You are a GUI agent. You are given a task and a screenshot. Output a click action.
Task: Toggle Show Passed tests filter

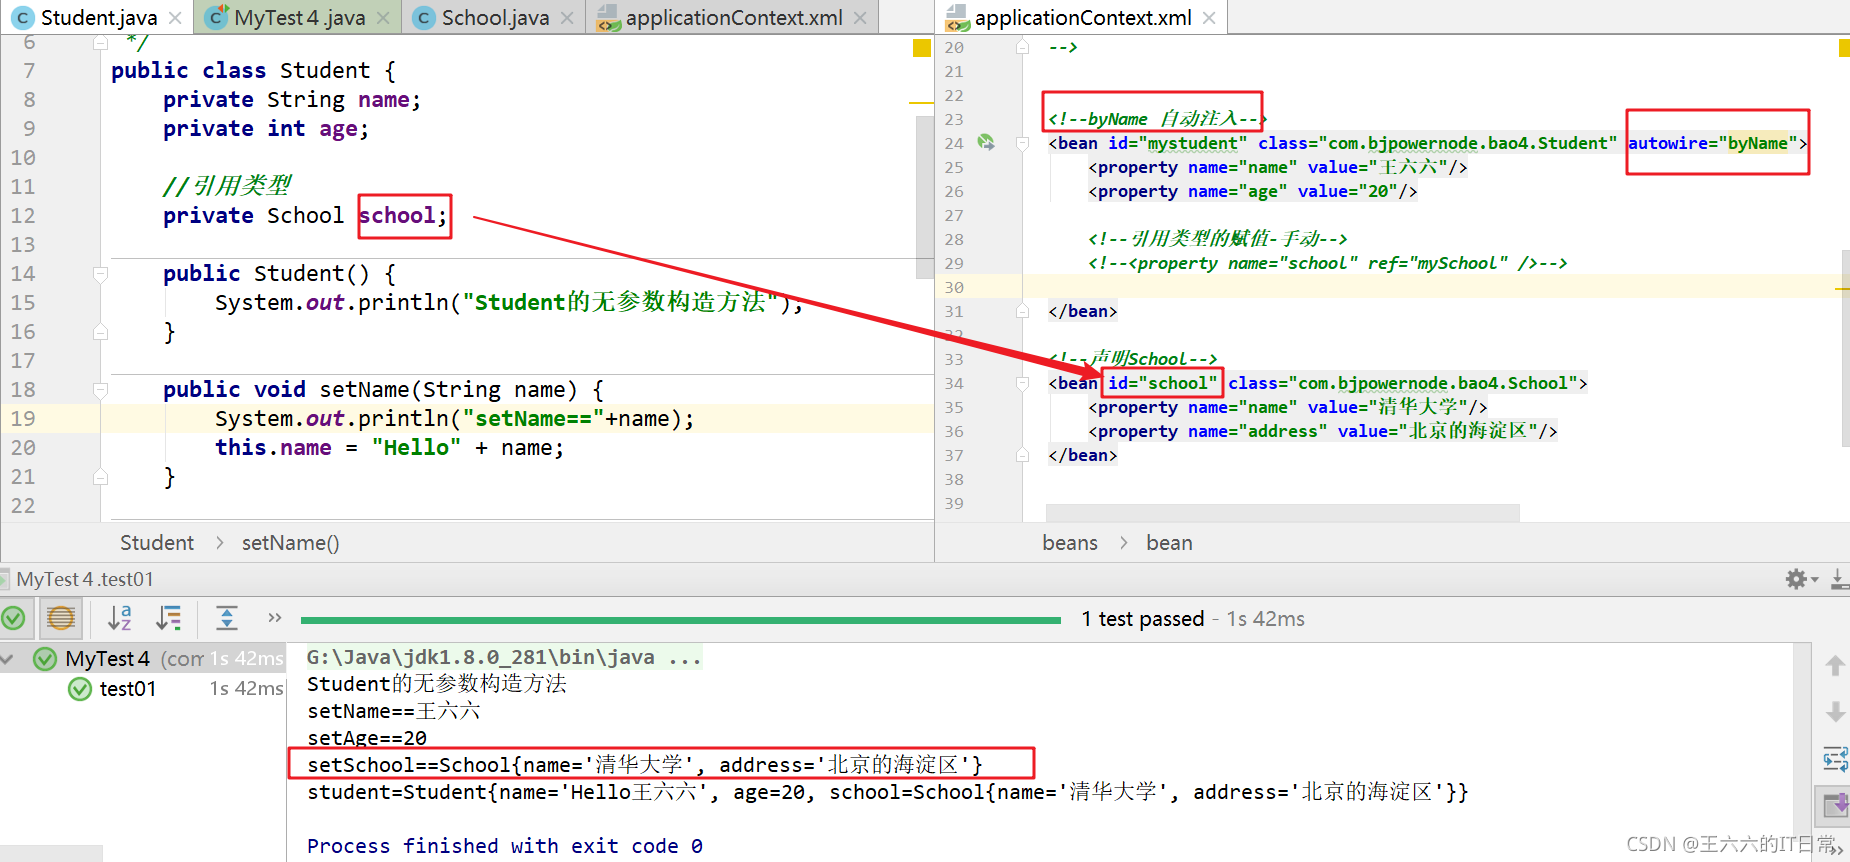(13, 619)
